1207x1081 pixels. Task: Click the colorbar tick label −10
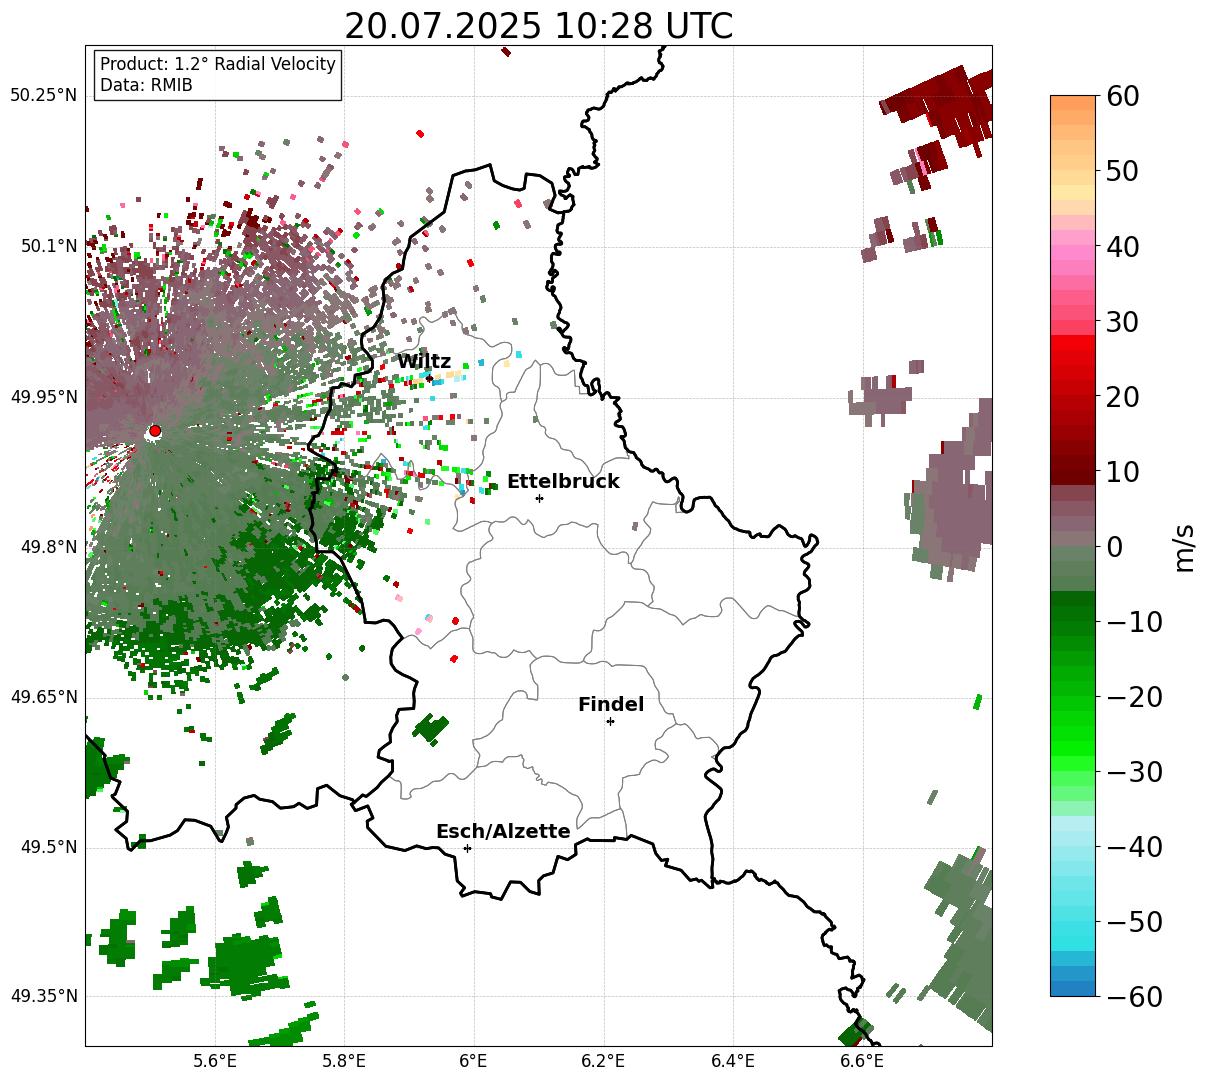point(1135,621)
